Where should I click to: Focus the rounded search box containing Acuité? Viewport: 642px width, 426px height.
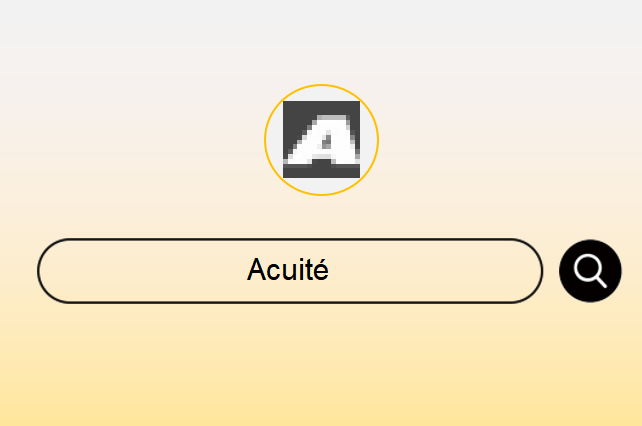pyautogui.click(x=290, y=271)
